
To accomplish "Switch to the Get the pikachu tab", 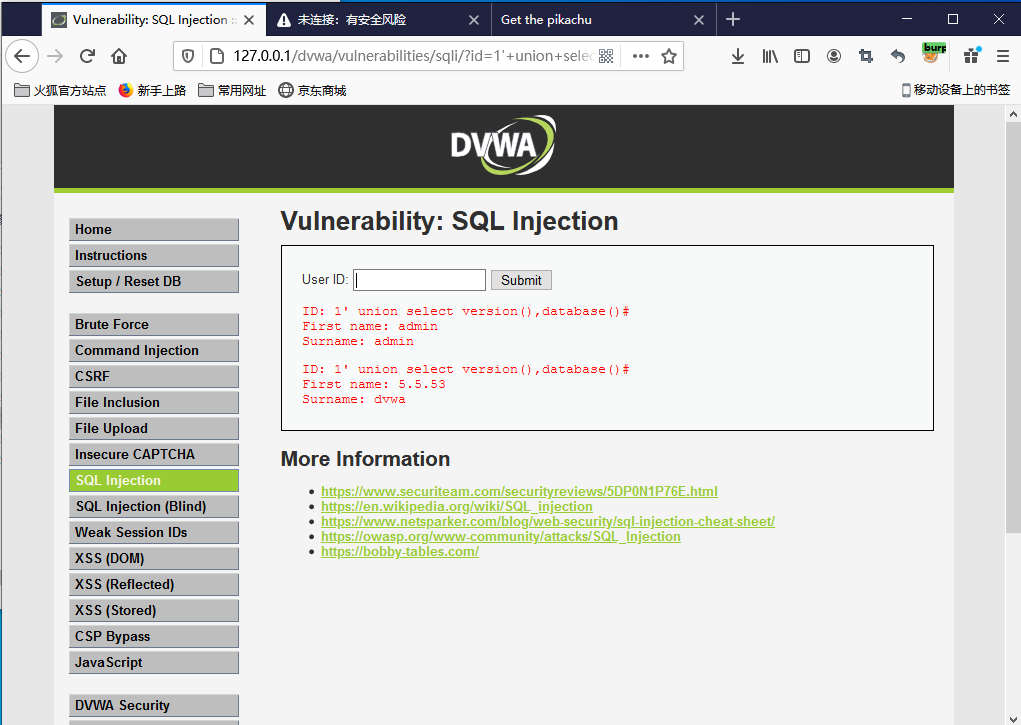I will [604, 20].
